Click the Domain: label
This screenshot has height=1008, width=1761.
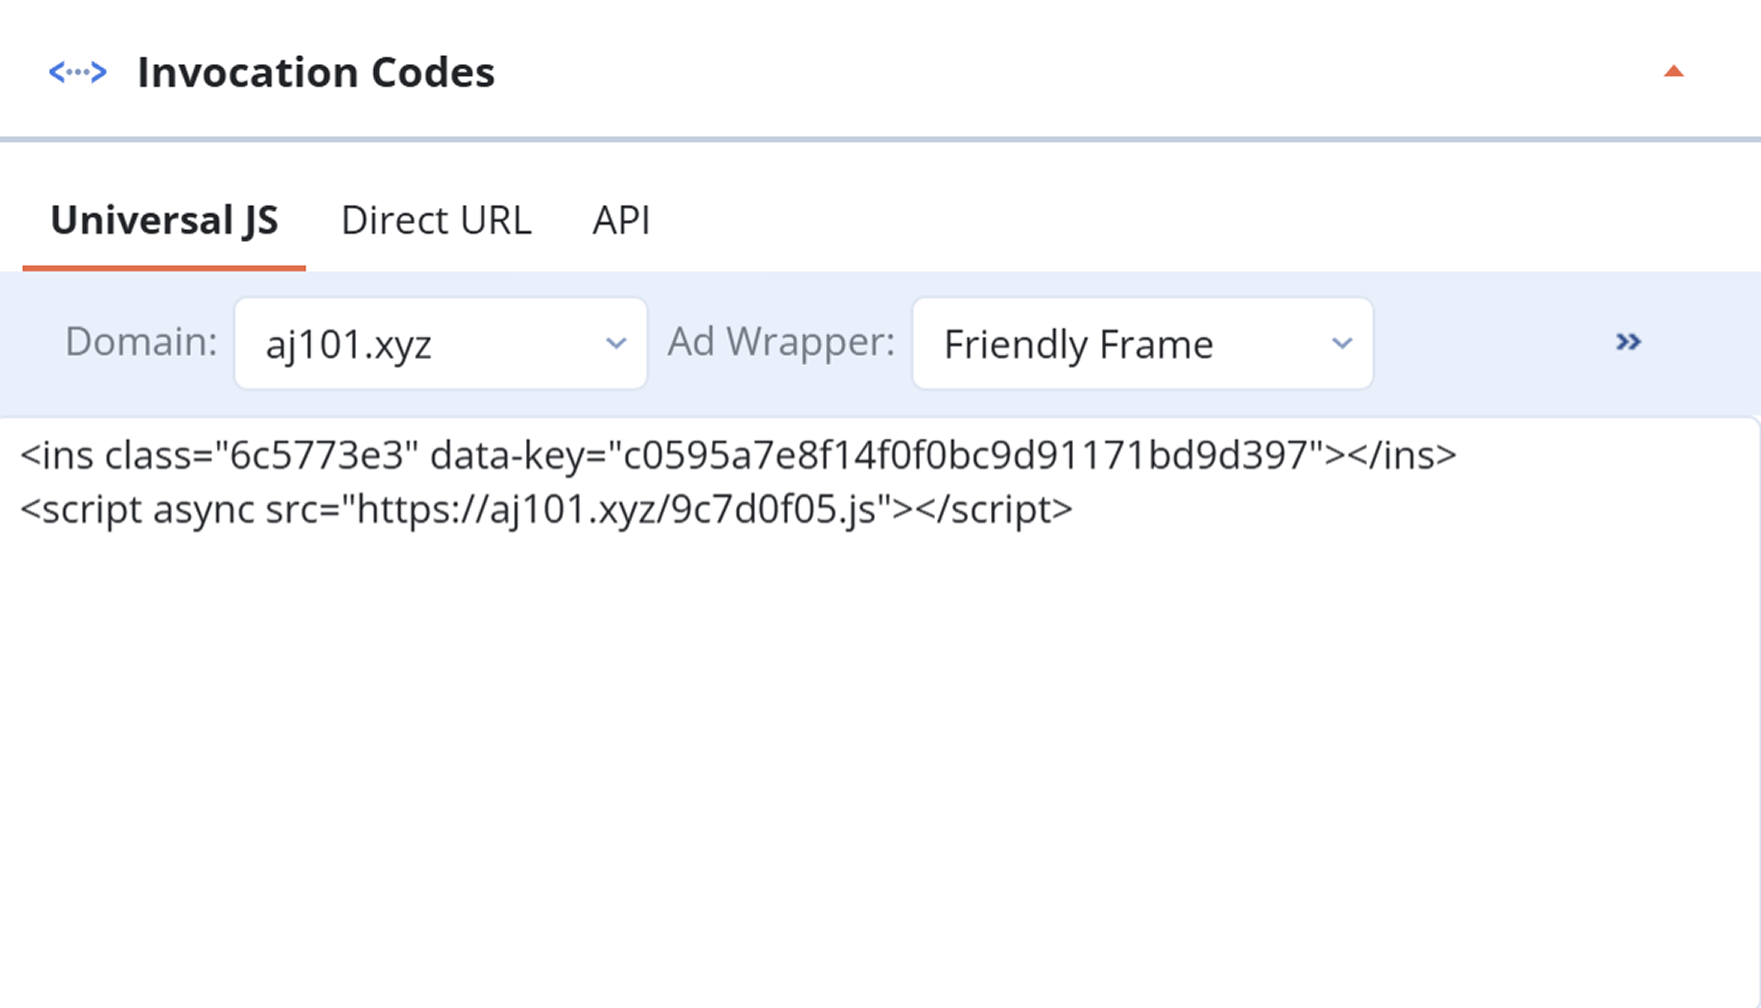[140, 342]
